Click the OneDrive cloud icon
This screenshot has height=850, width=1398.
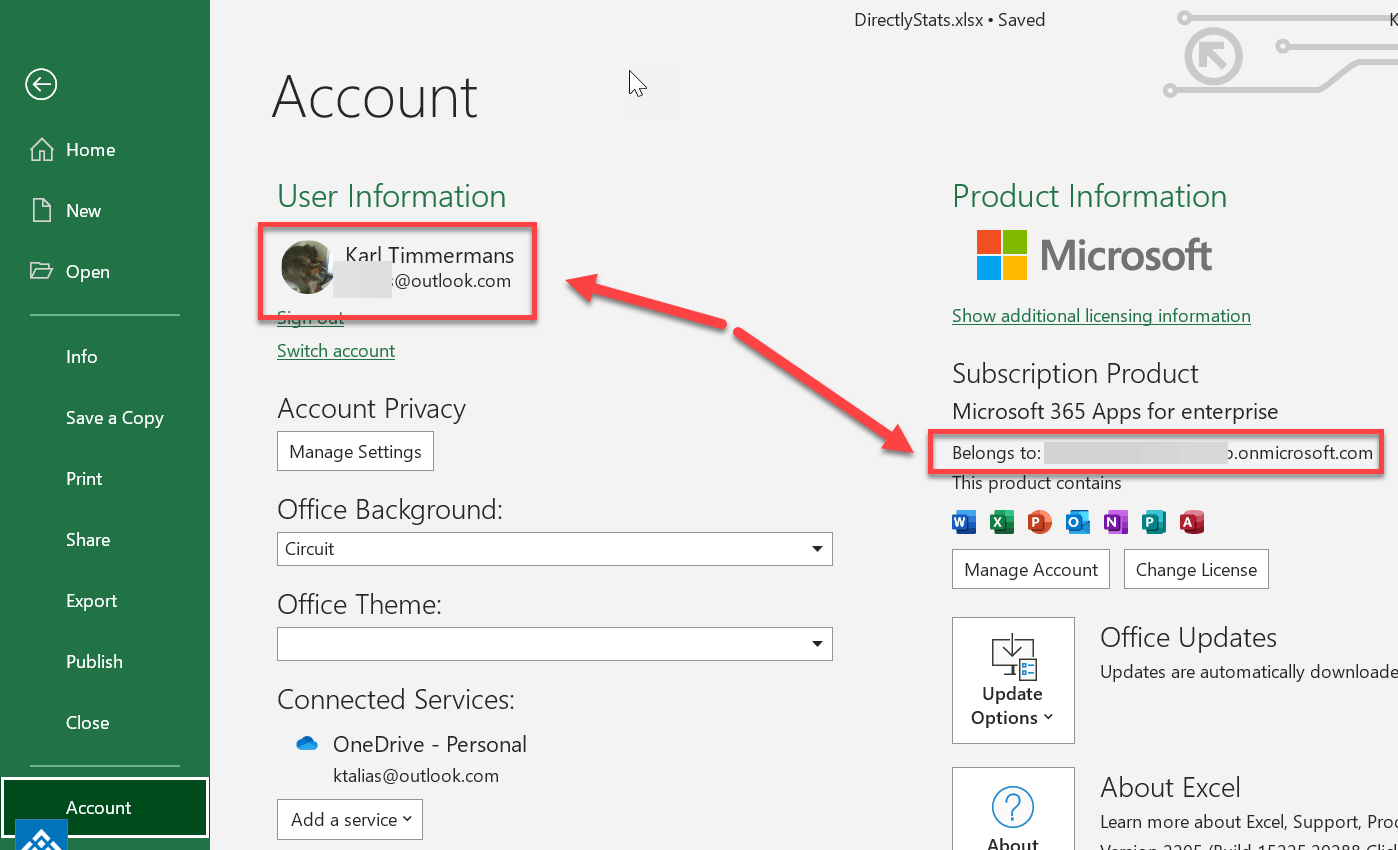[306, 744]
